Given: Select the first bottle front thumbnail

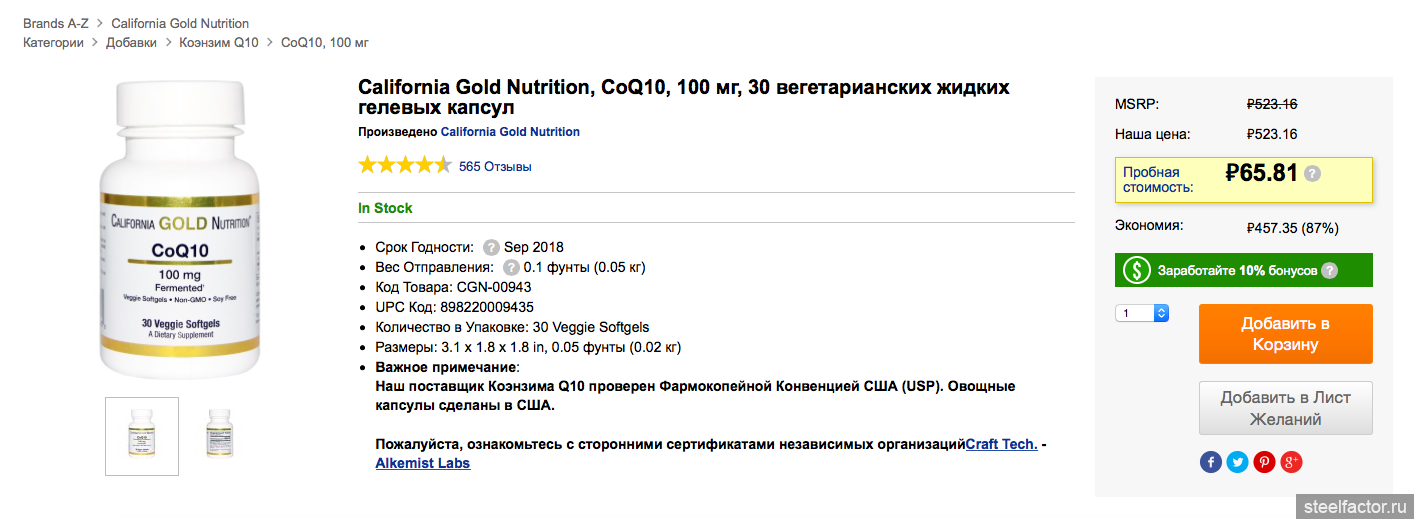Looking at the screenshot, I should (142, 436).
